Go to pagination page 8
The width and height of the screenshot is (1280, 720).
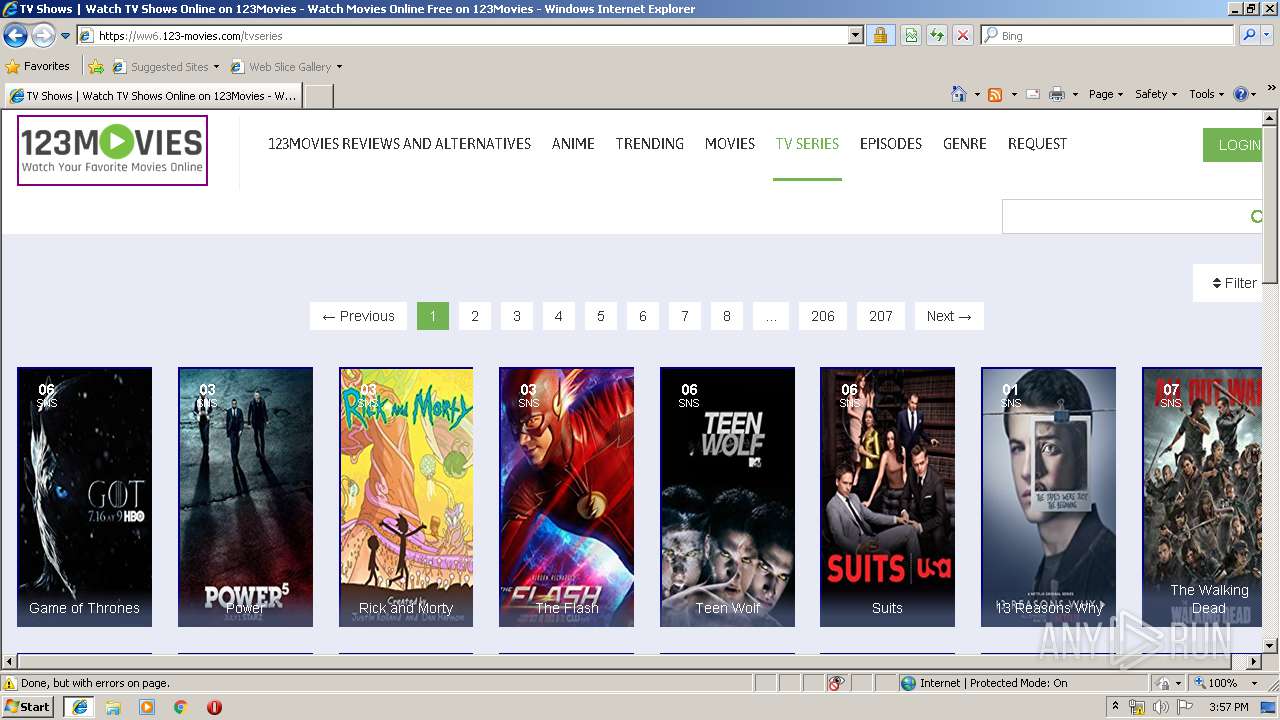727,316
